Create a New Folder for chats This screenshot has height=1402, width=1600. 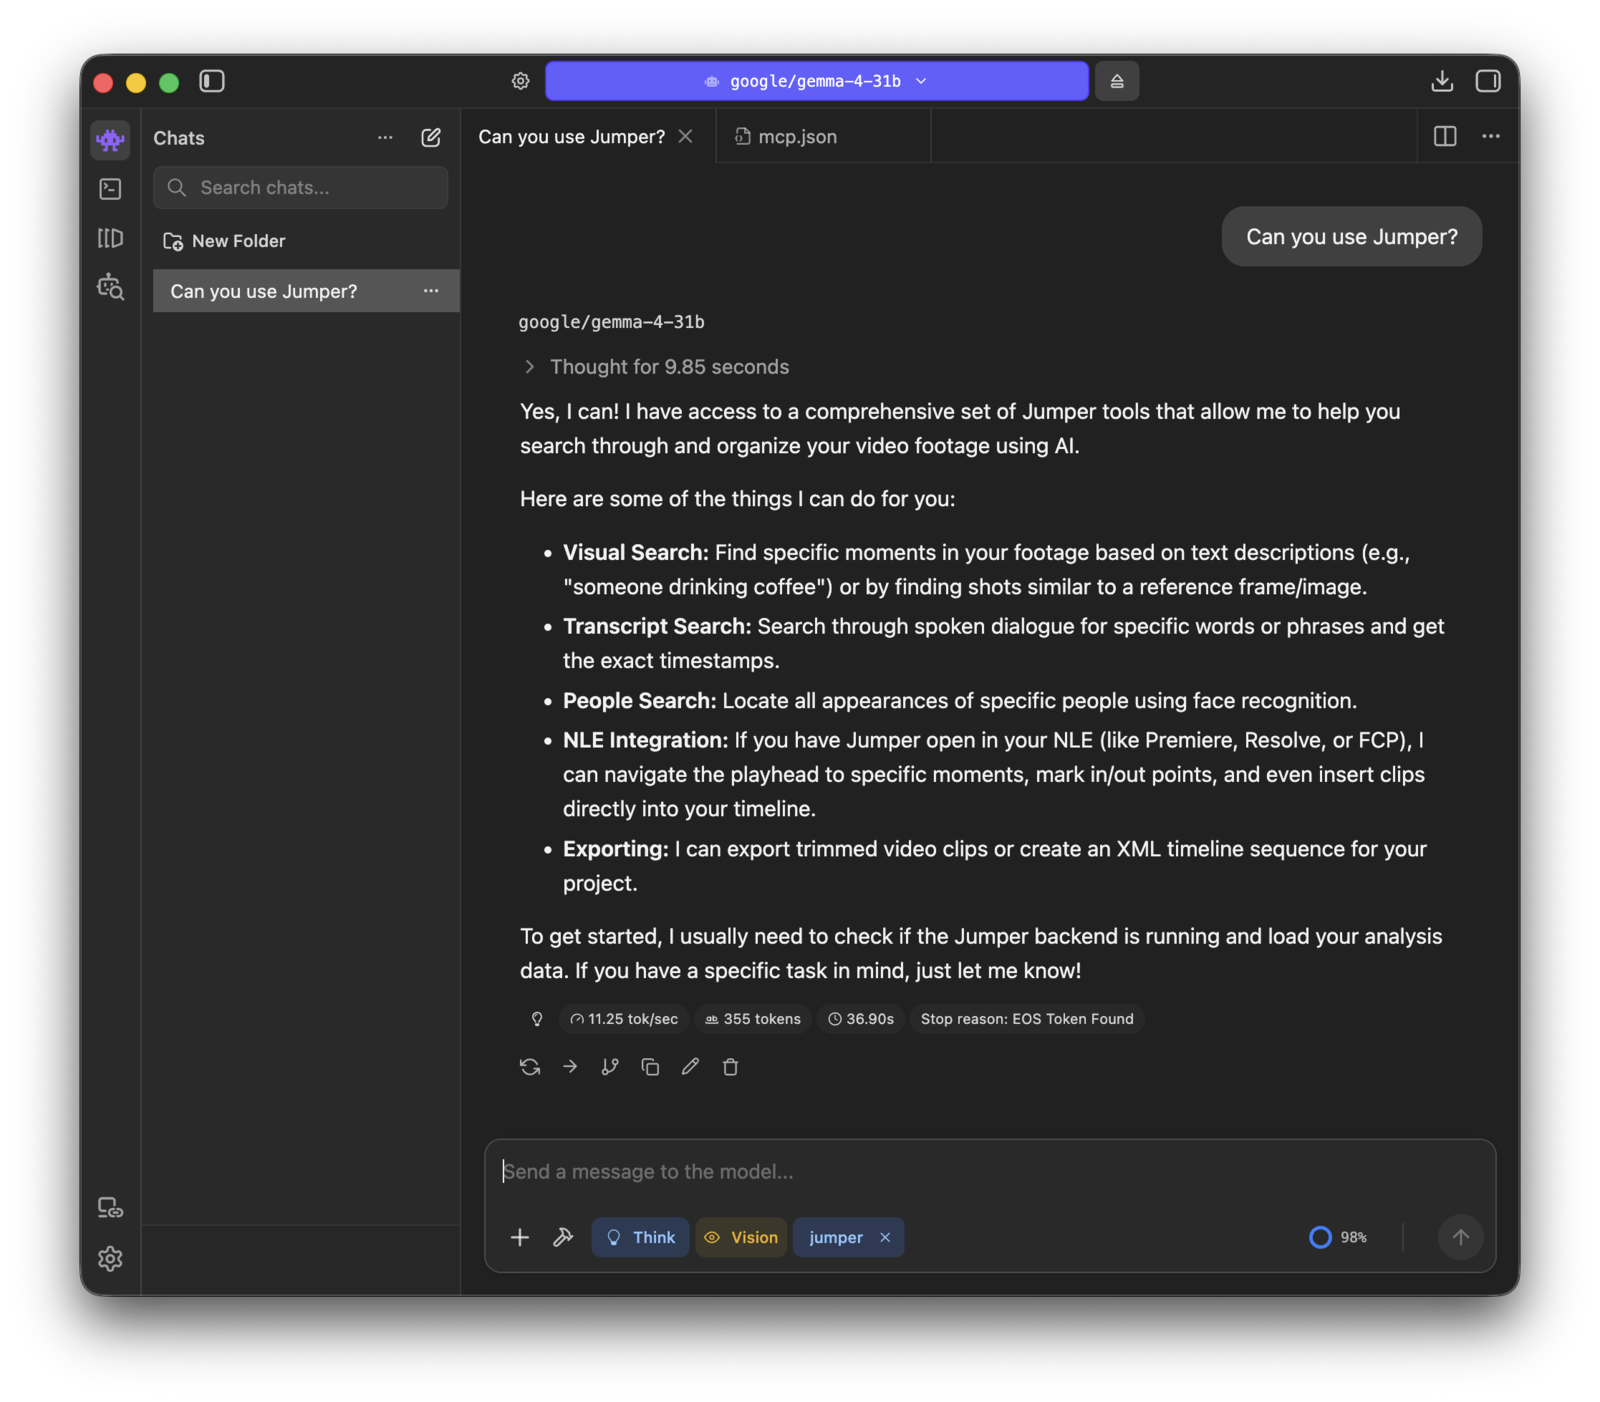coord(238,240)
